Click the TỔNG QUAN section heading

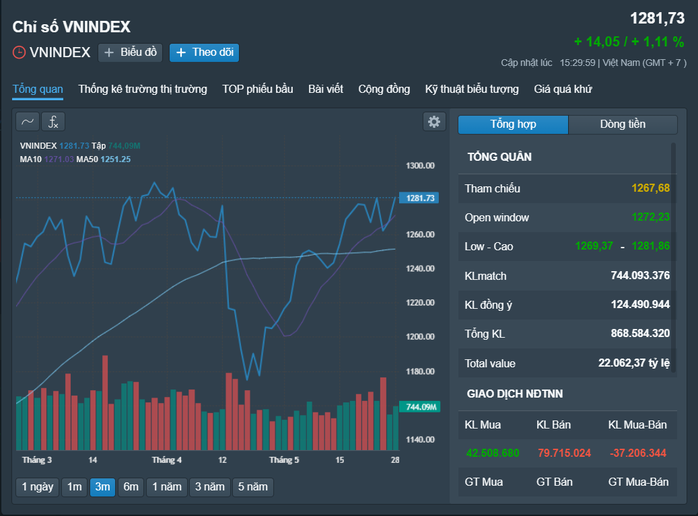coord(499,157)
